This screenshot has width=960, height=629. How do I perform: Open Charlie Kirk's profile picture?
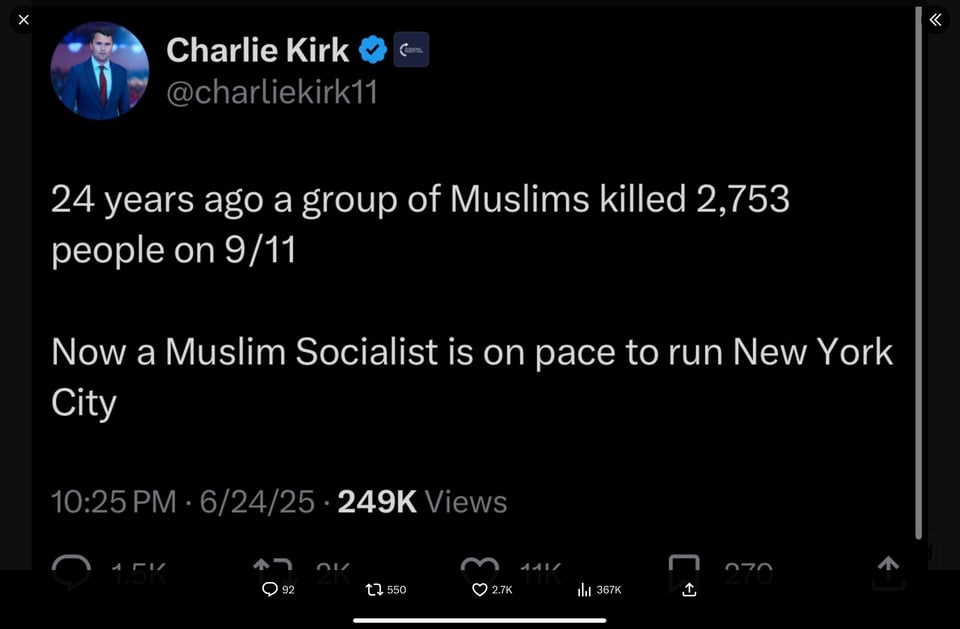[x=99, y=71]
